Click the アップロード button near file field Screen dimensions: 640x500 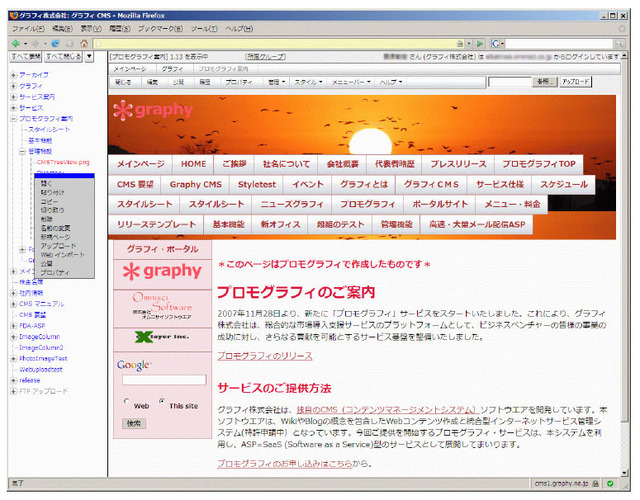(x=576, y=82)
